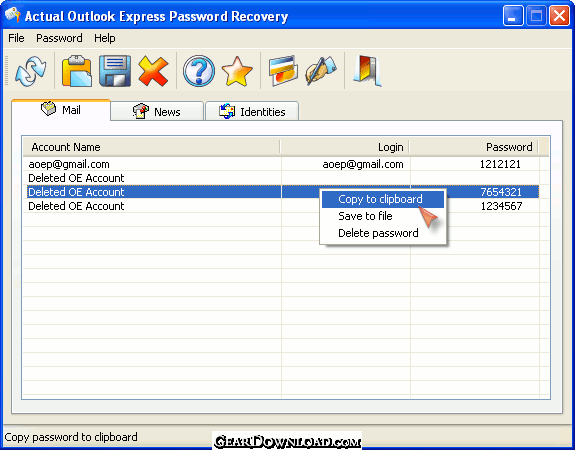Click the gold star toolbar icon
The image size is (575, 450).
coord(237,71)
